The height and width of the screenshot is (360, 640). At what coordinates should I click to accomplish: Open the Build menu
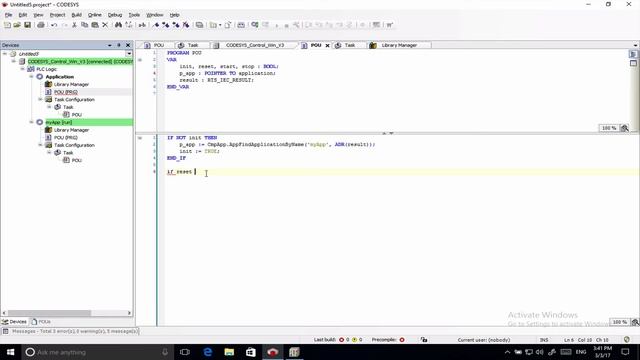(x=76, y=15)
